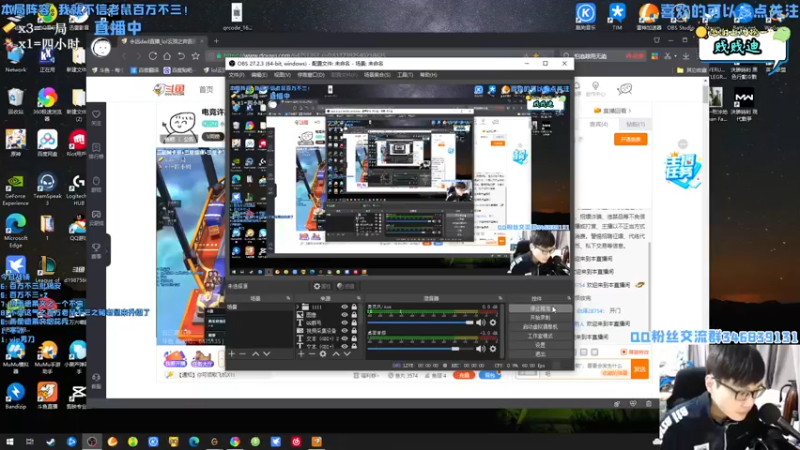Open a new browser tab
800x450 pixels.
[x=216, y=41]
